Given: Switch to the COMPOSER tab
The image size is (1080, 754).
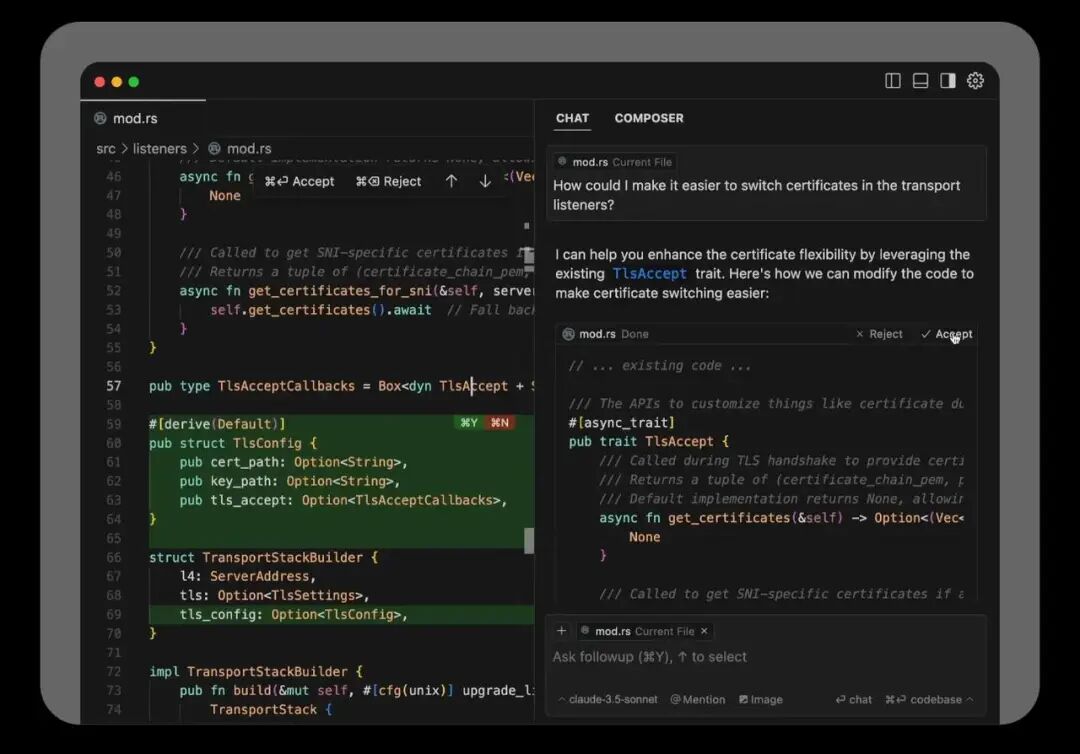Looking at the screenshot, I should coord(649,118).
